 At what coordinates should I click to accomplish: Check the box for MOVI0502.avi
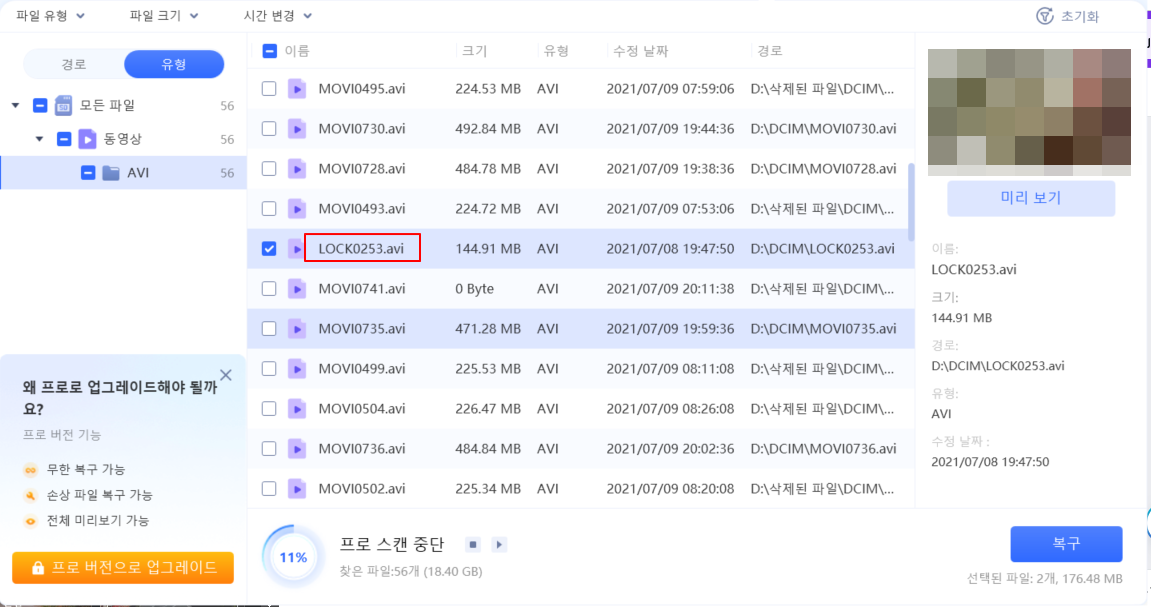(x=269, y=489)
